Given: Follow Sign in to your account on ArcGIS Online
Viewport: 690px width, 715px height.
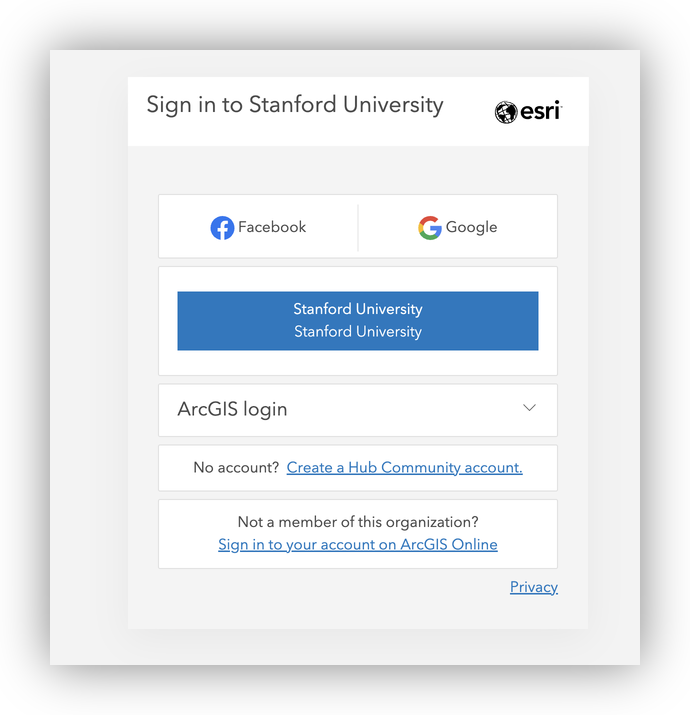Looking at the screenshot, I should [x=358, y=544].
